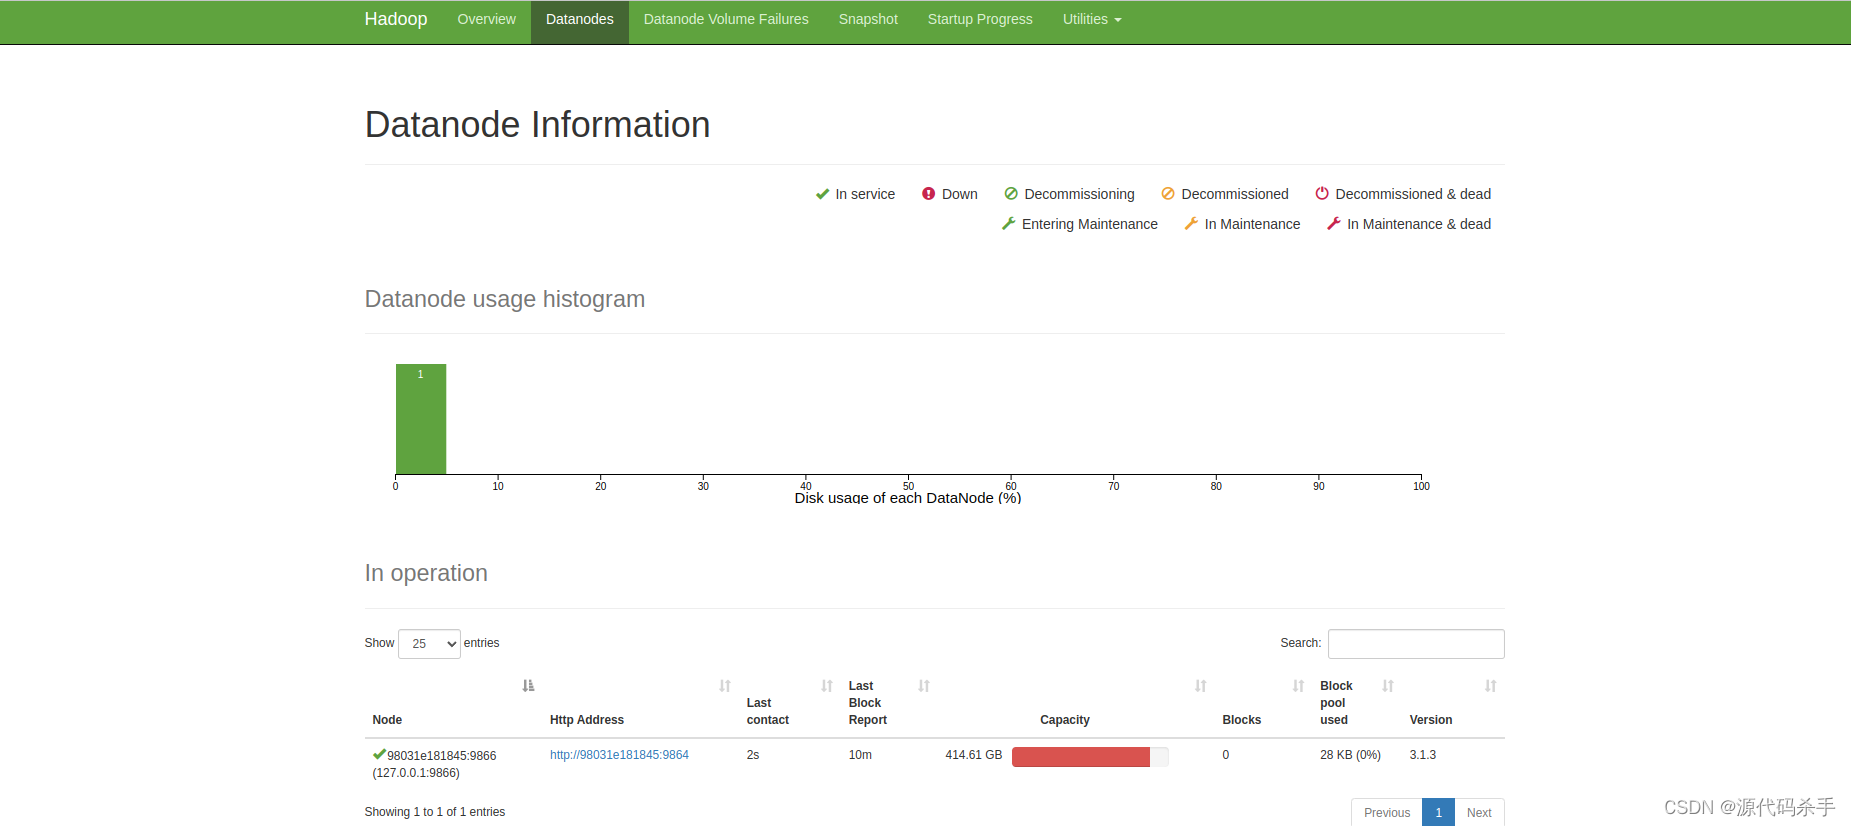The width and height of the screenshot is (1851, 826).
Task: Open the Show entries count dropdown
Action: pyautogui.click(x=429, y=644)
